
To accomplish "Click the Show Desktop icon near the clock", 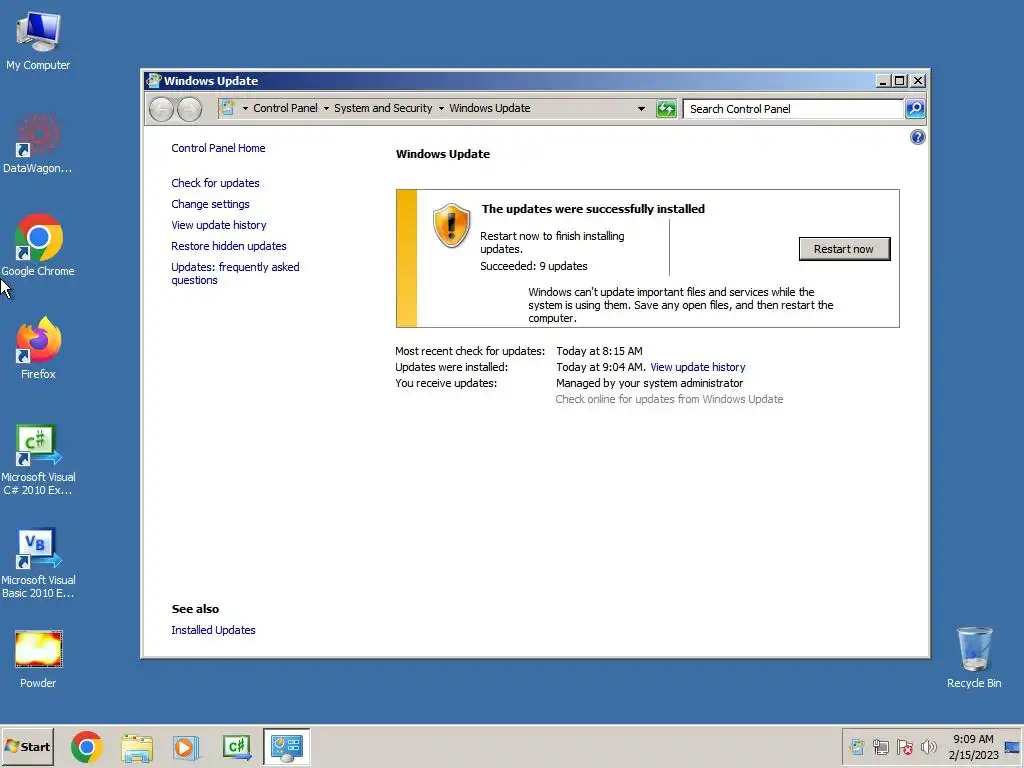I will point(1012,747).
